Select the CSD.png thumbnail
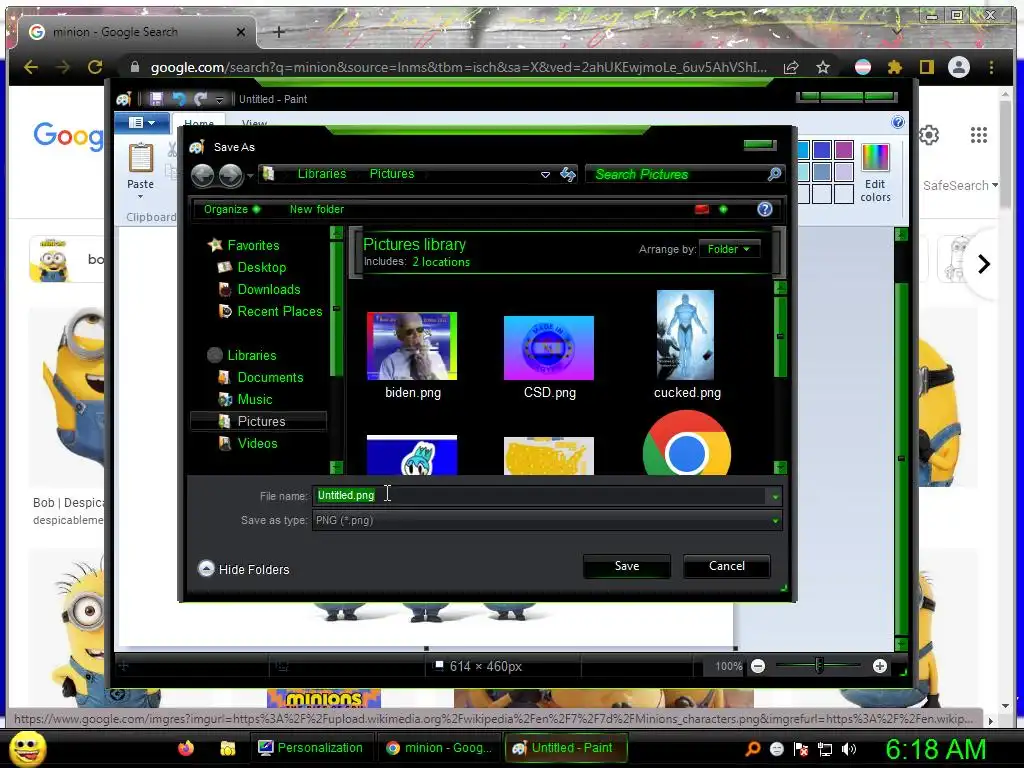Image resolution: width=1024 pixels, height=768 pixels. pyautogui.click(x=549, y=348)
